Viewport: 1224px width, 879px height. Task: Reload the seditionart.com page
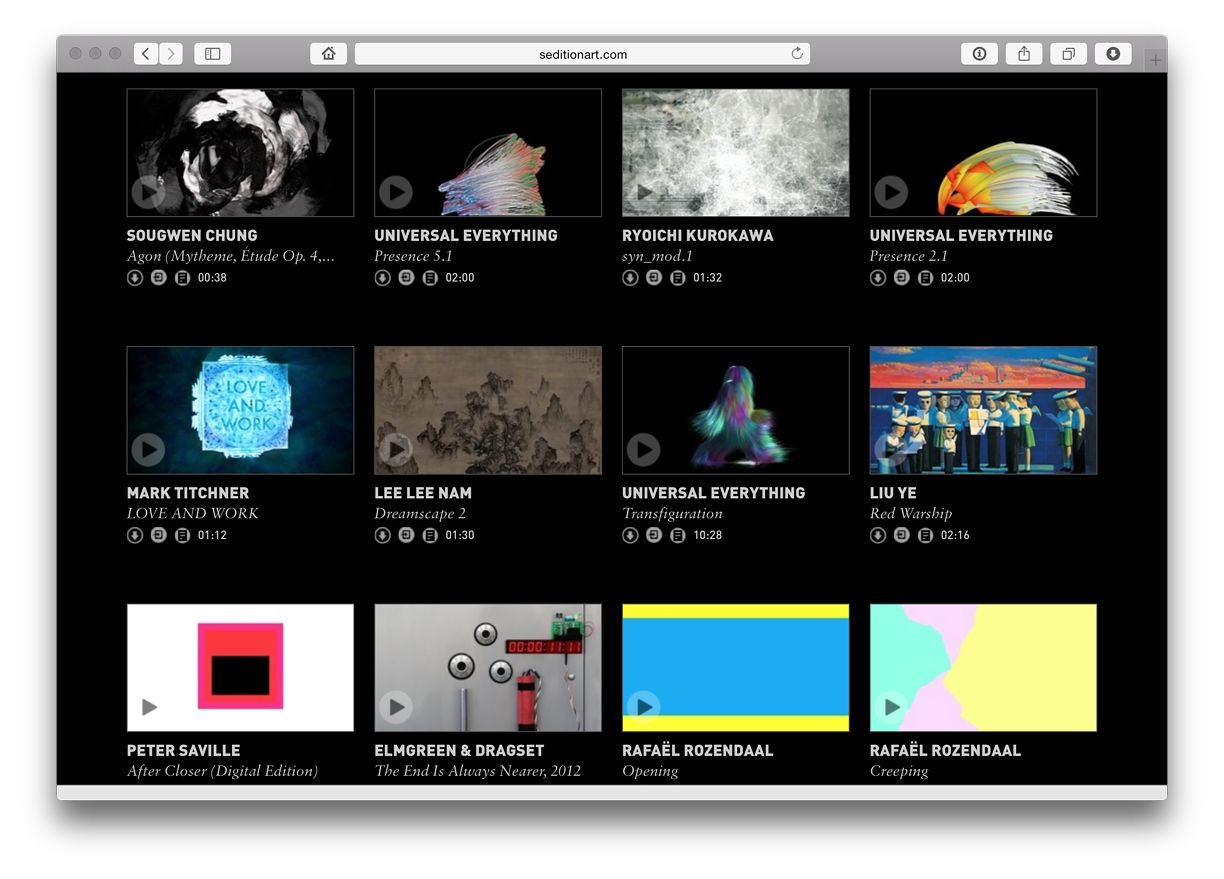click(797, 54)
